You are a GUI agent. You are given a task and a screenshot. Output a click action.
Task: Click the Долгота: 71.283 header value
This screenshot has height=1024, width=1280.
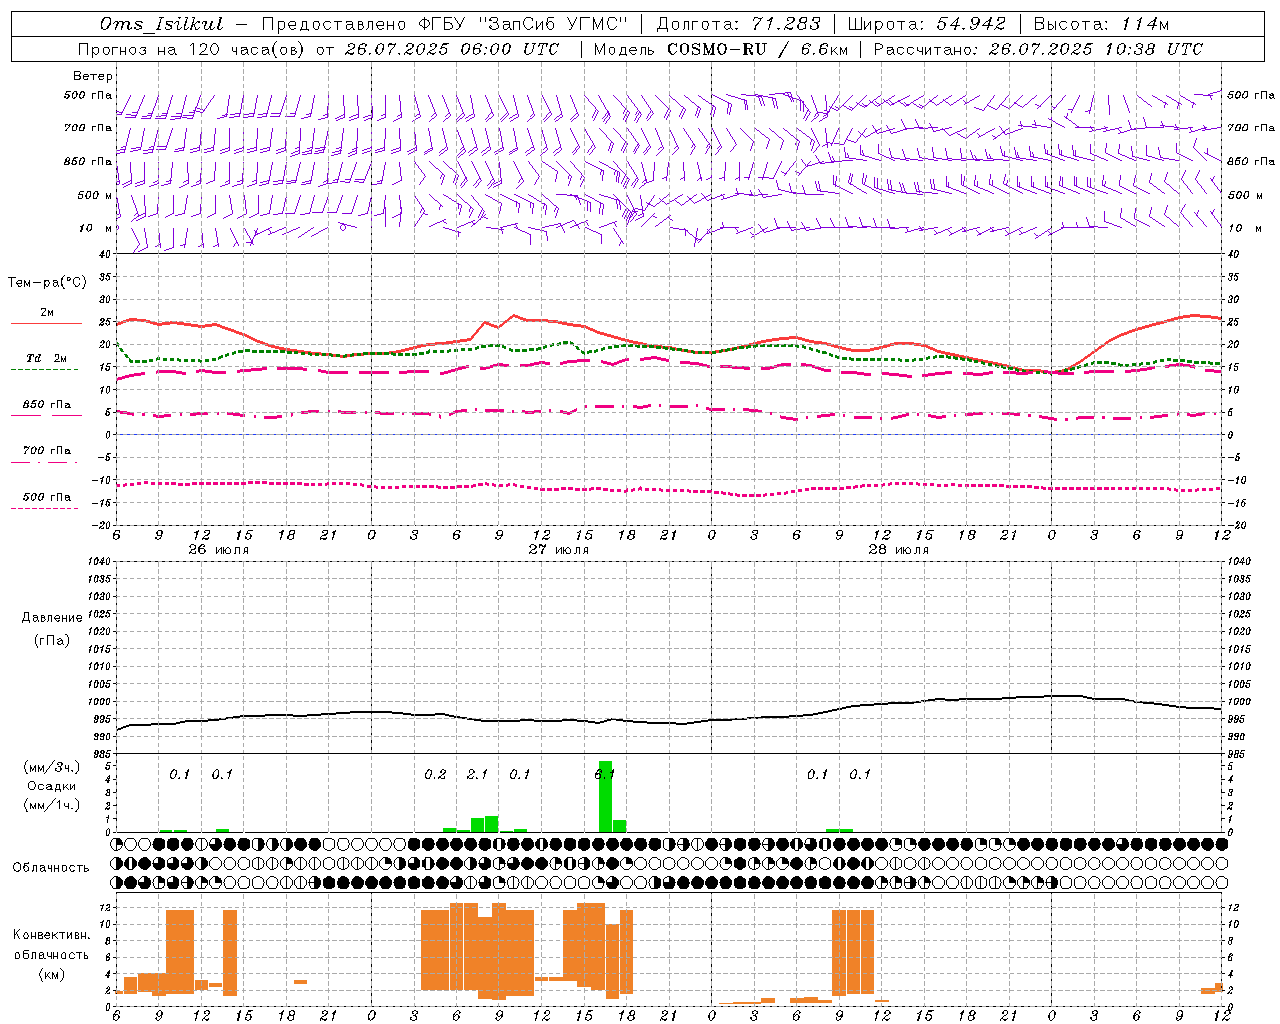[738, 24]
